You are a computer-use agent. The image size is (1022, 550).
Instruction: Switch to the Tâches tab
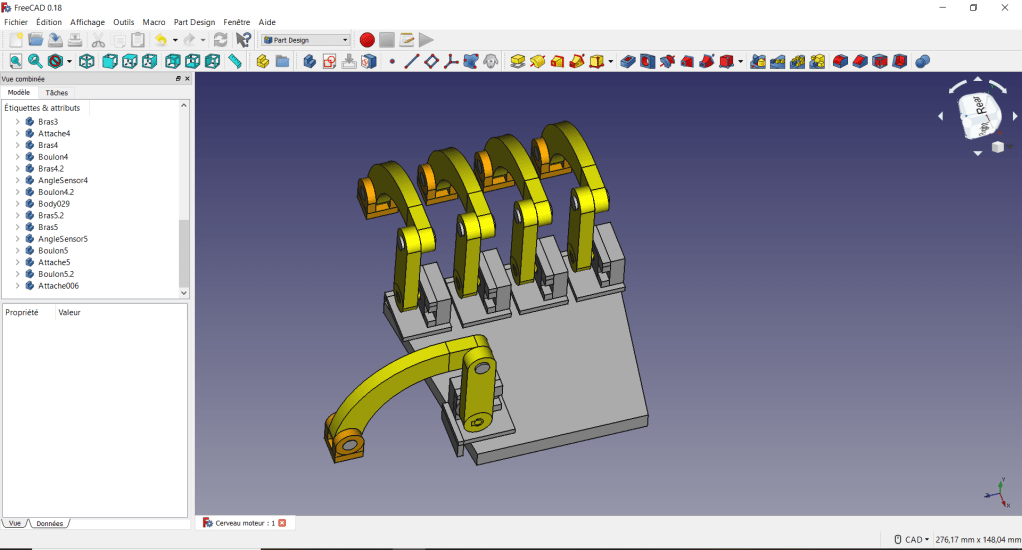click(57, 92)
